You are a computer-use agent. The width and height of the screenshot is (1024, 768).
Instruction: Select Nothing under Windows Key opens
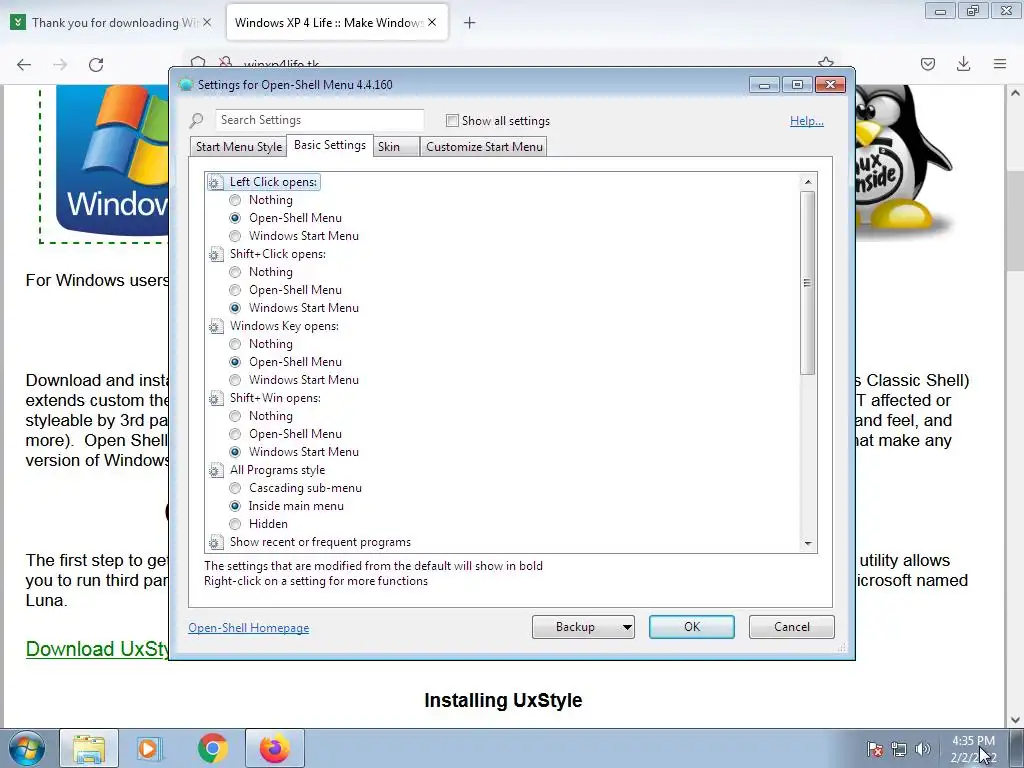(x=235, y=344)
